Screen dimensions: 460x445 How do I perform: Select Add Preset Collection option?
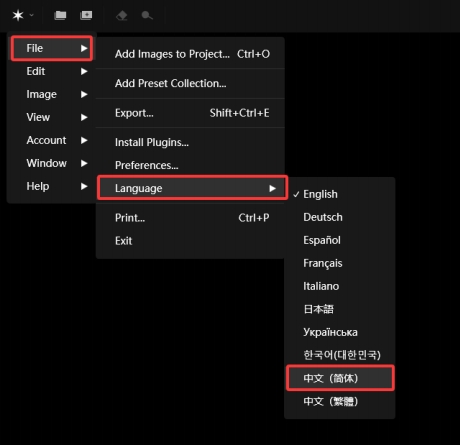coord(190,83)
